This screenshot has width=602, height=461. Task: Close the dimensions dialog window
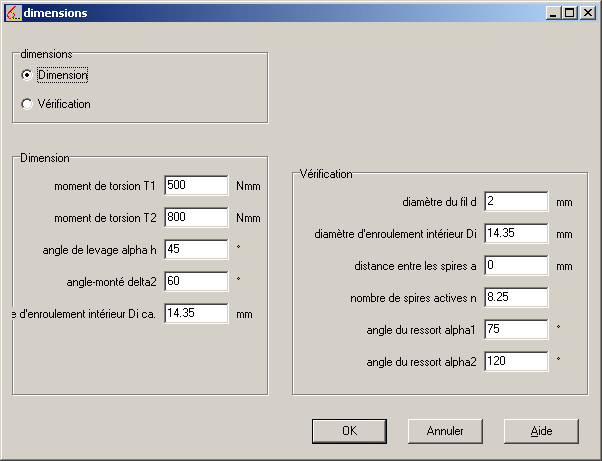tap(587, 13)
